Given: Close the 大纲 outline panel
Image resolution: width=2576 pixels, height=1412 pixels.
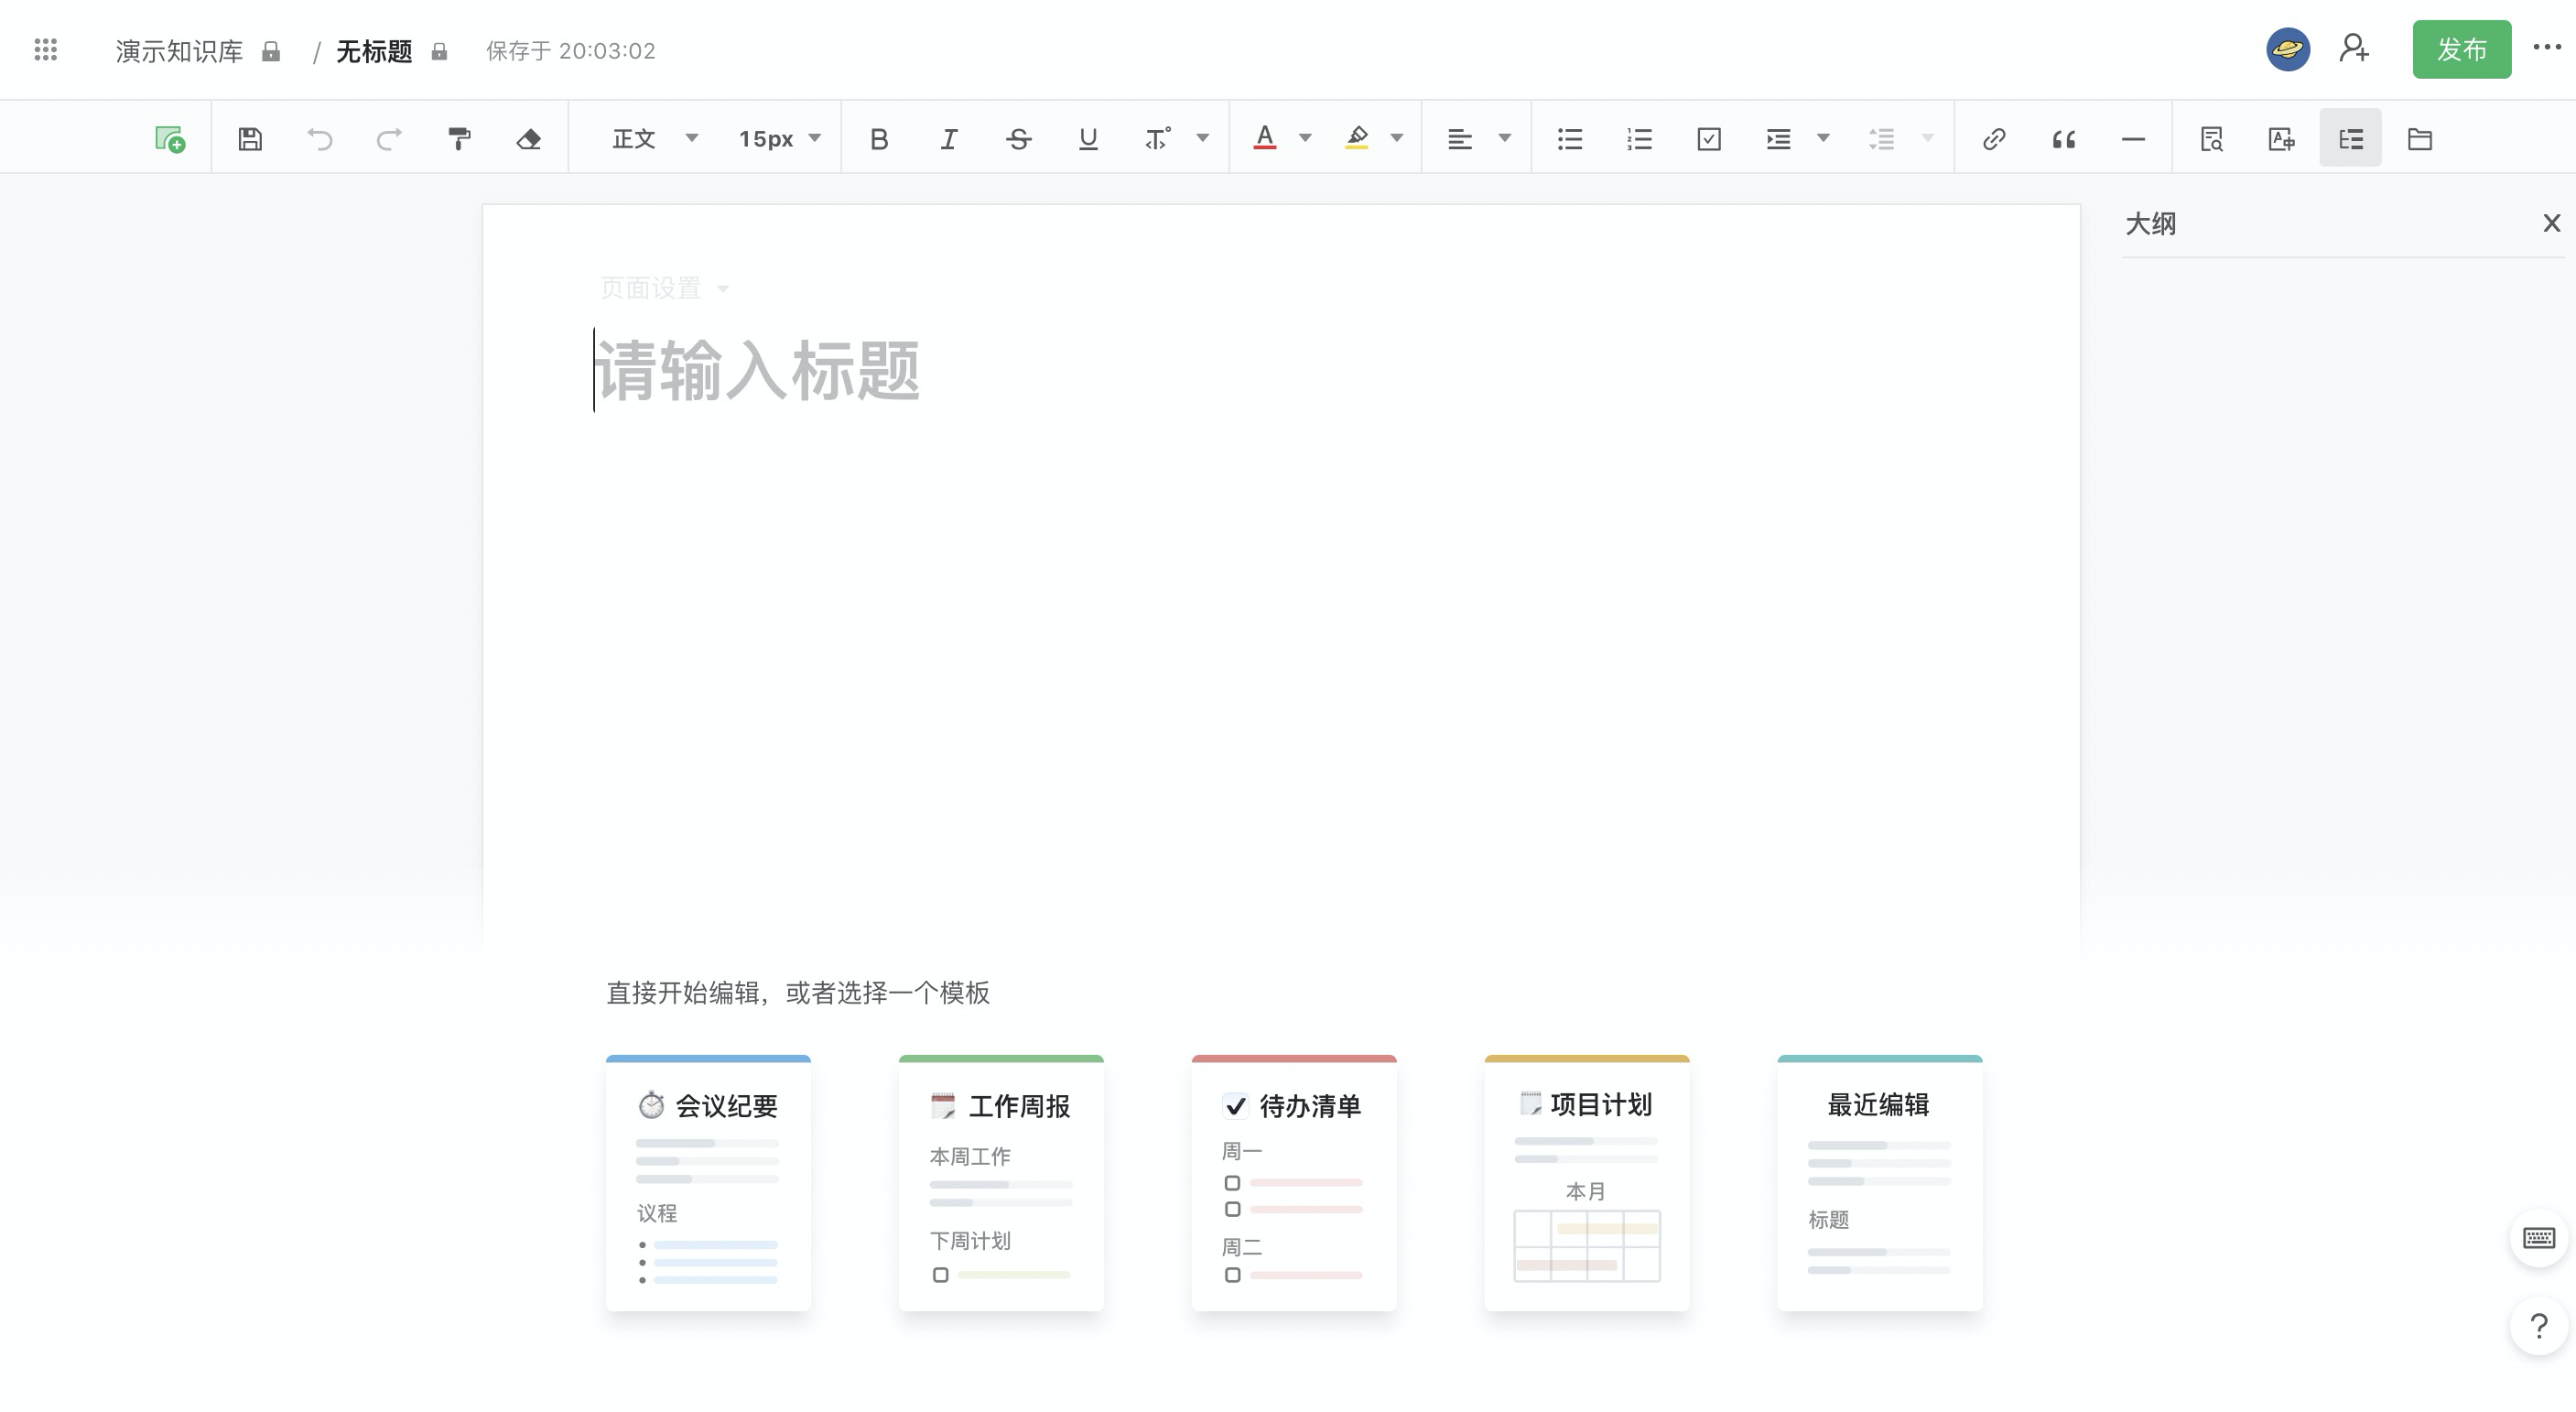Looking at the screenshot, I should coord(2552,223).
